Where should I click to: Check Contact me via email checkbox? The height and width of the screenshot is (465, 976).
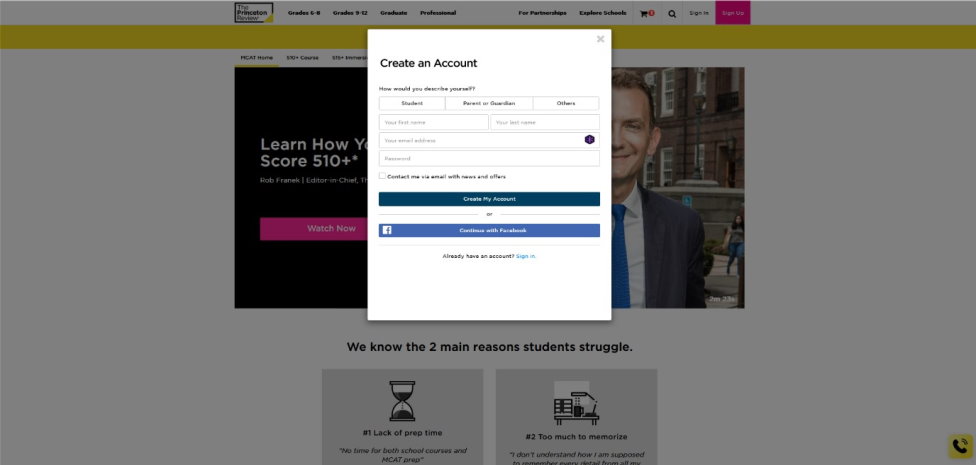(x=382, y=176)
